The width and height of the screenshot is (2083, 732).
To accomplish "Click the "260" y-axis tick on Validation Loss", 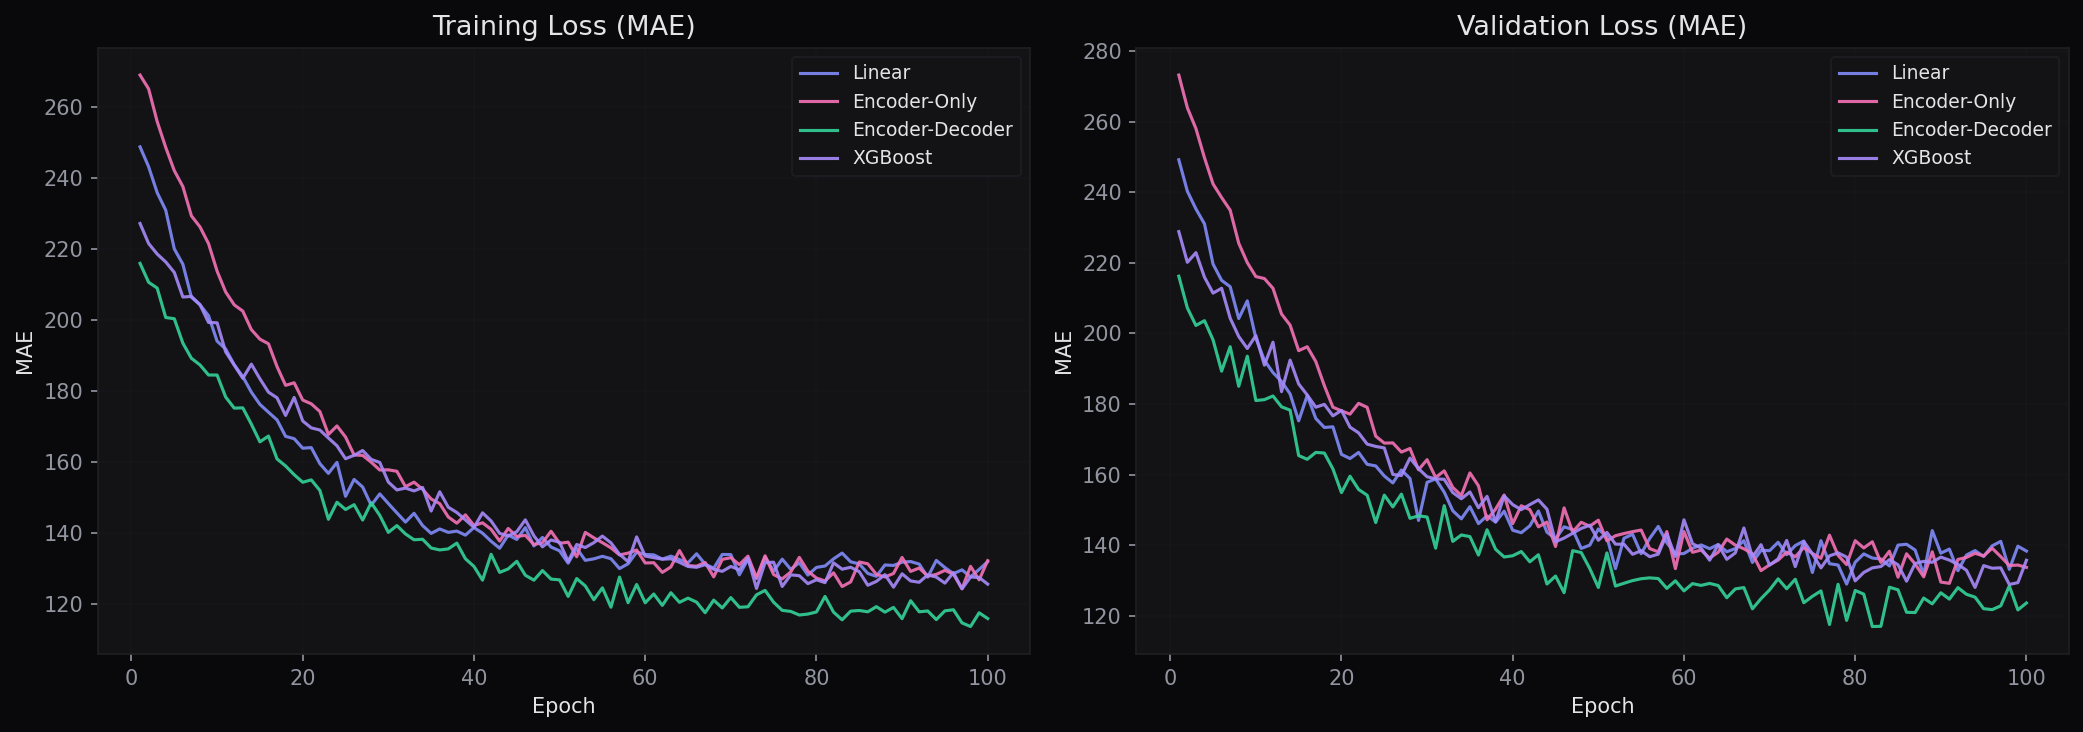I will click(1102, 122).
